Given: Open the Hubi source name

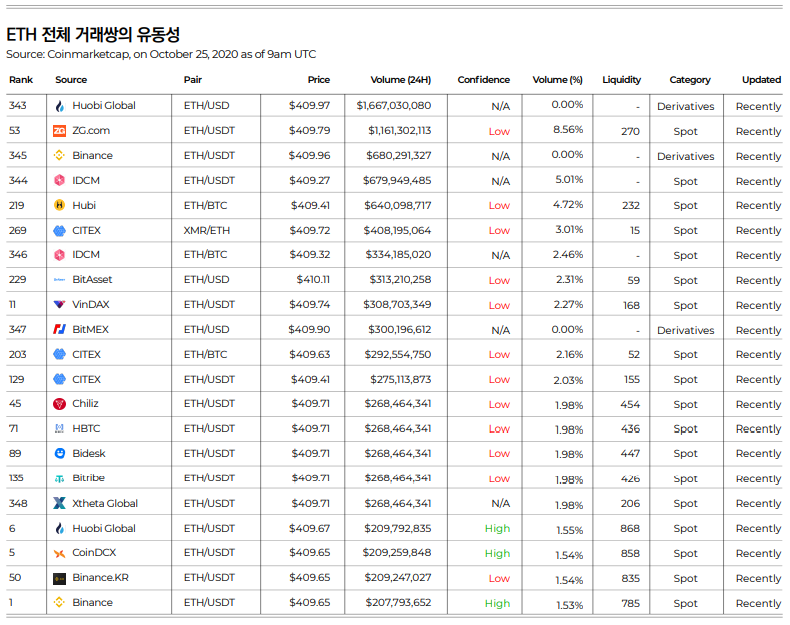Looking at the screenshot, I should [84, 205].
